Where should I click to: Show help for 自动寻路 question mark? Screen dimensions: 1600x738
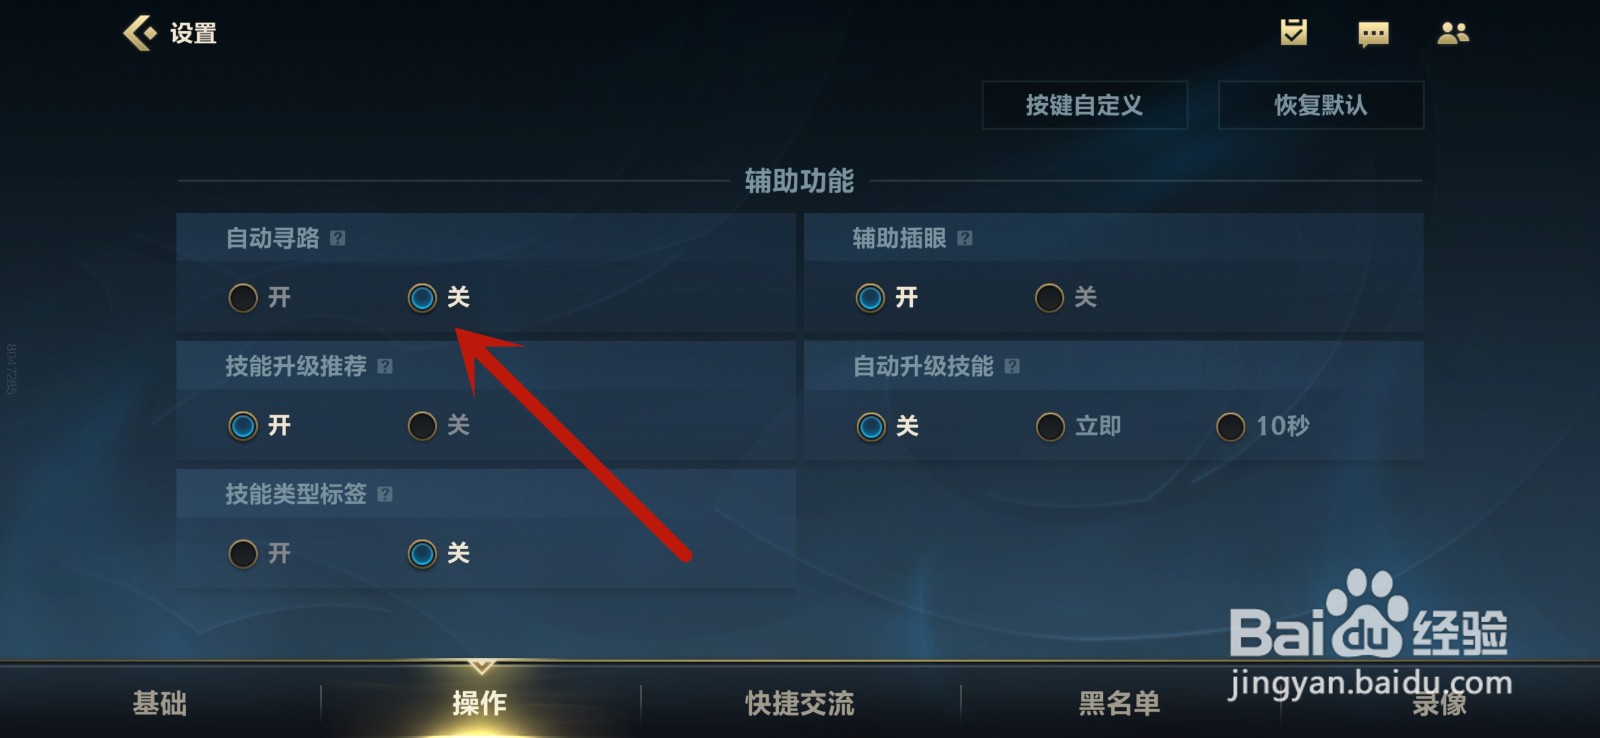click(338, 238)
